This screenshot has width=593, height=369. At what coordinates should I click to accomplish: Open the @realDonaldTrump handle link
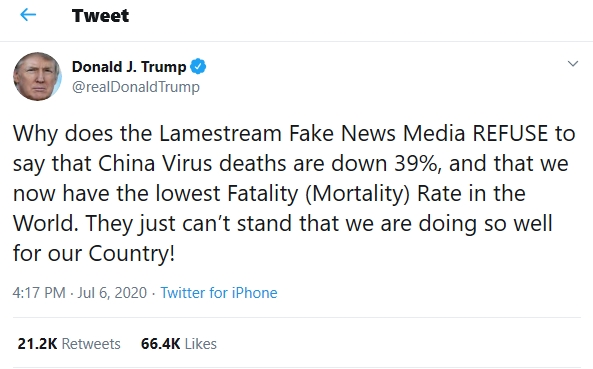136,87
